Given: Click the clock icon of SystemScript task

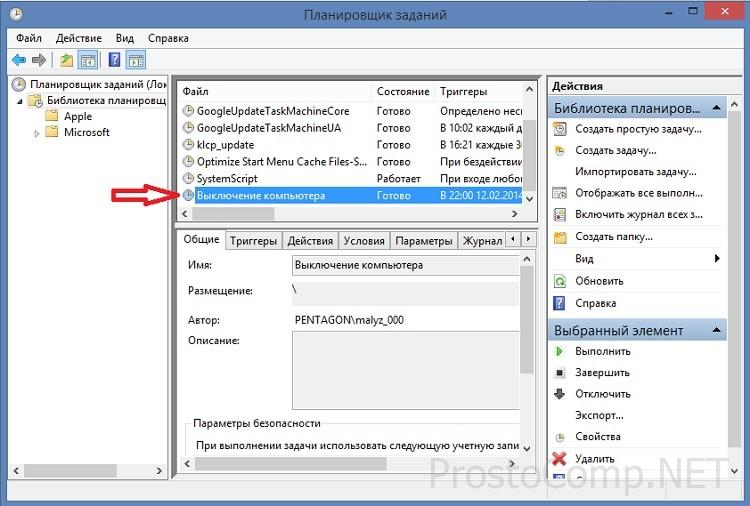Looking at the screenshot, I should pos(188,178).
